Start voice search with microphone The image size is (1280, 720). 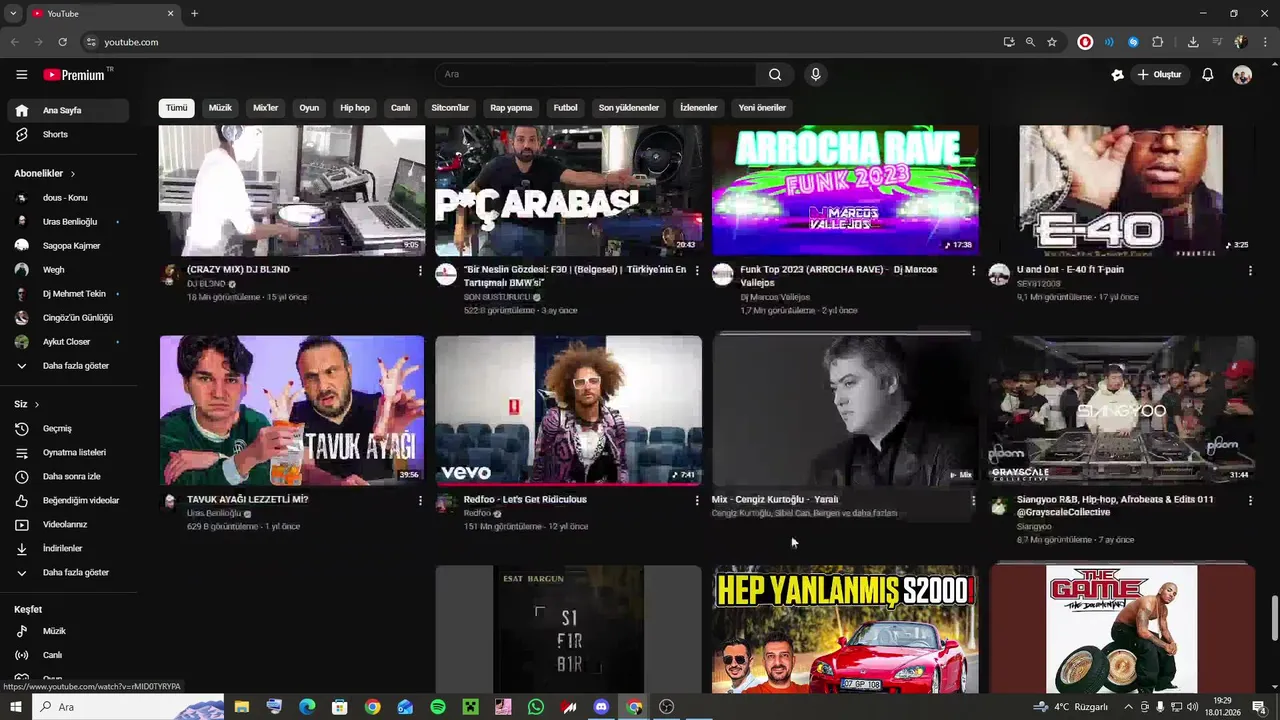pos(816,74)
